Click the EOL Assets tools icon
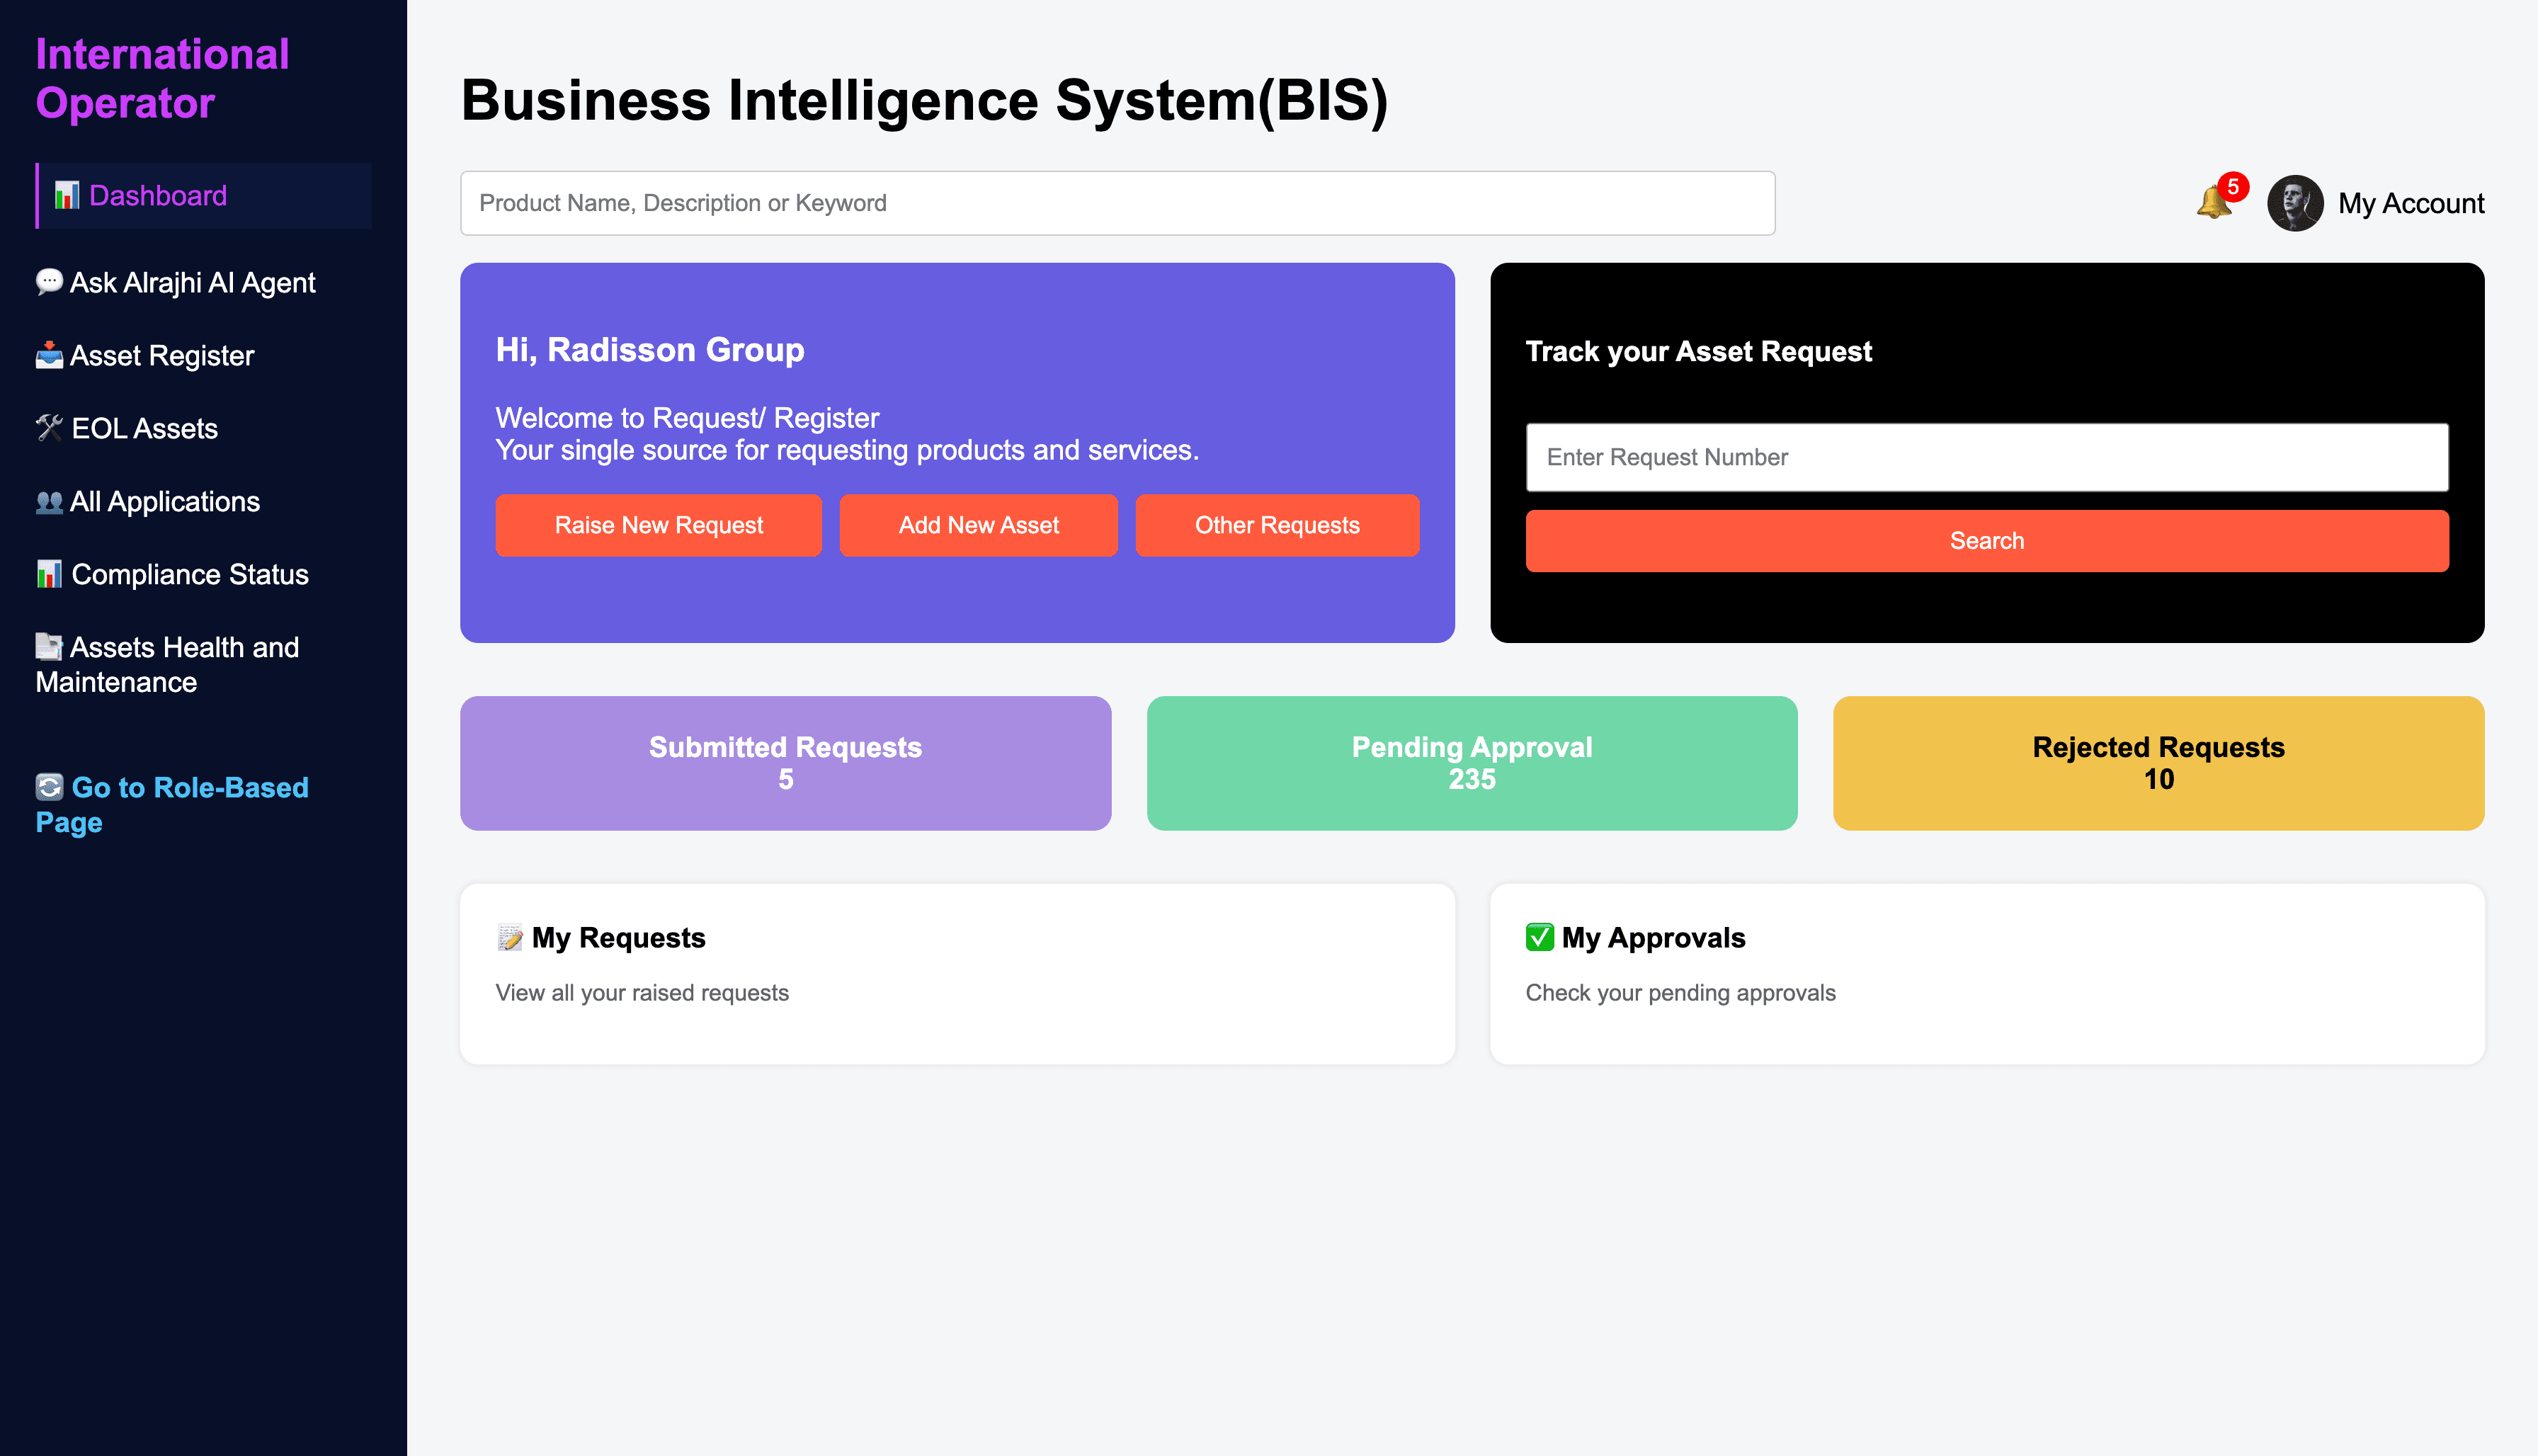This screenshot has height=1456, width=2538. pyautogui.click(x=49, y=428)
